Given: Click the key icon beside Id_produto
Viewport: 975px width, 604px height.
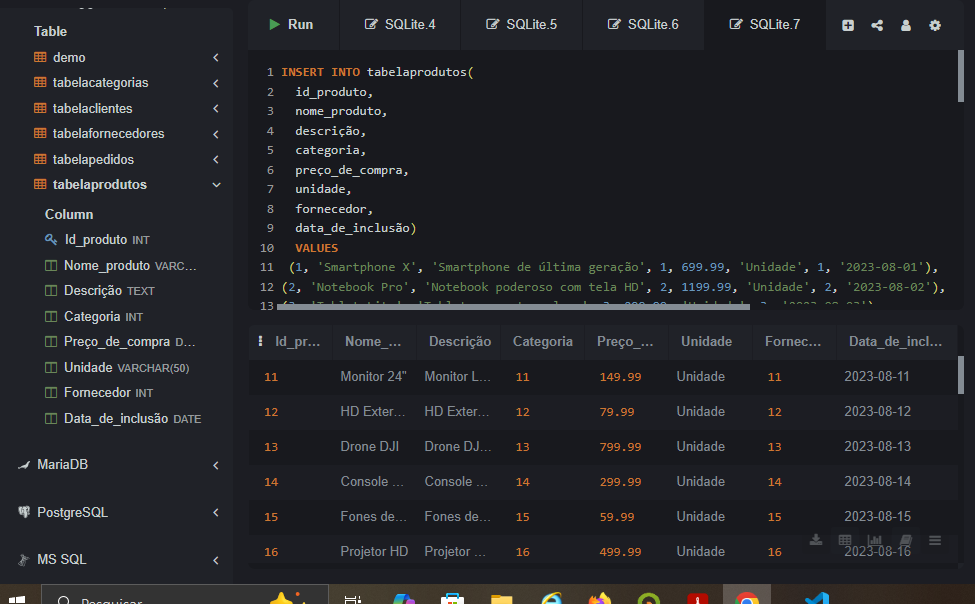Looking at the screenshot, I should pyautogui.click(x=51, y=239).
